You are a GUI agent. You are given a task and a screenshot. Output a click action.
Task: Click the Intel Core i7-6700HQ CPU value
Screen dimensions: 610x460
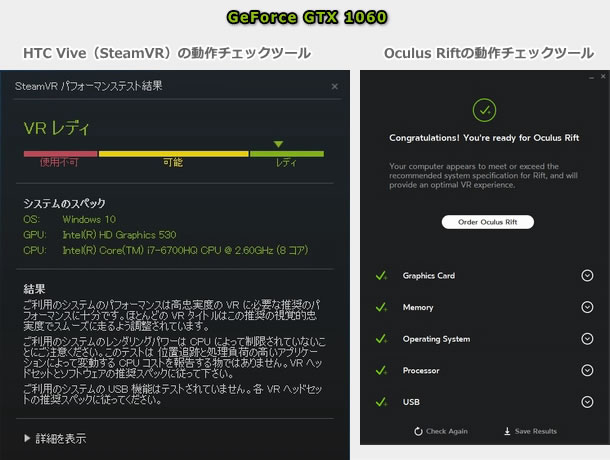point(186,250)
